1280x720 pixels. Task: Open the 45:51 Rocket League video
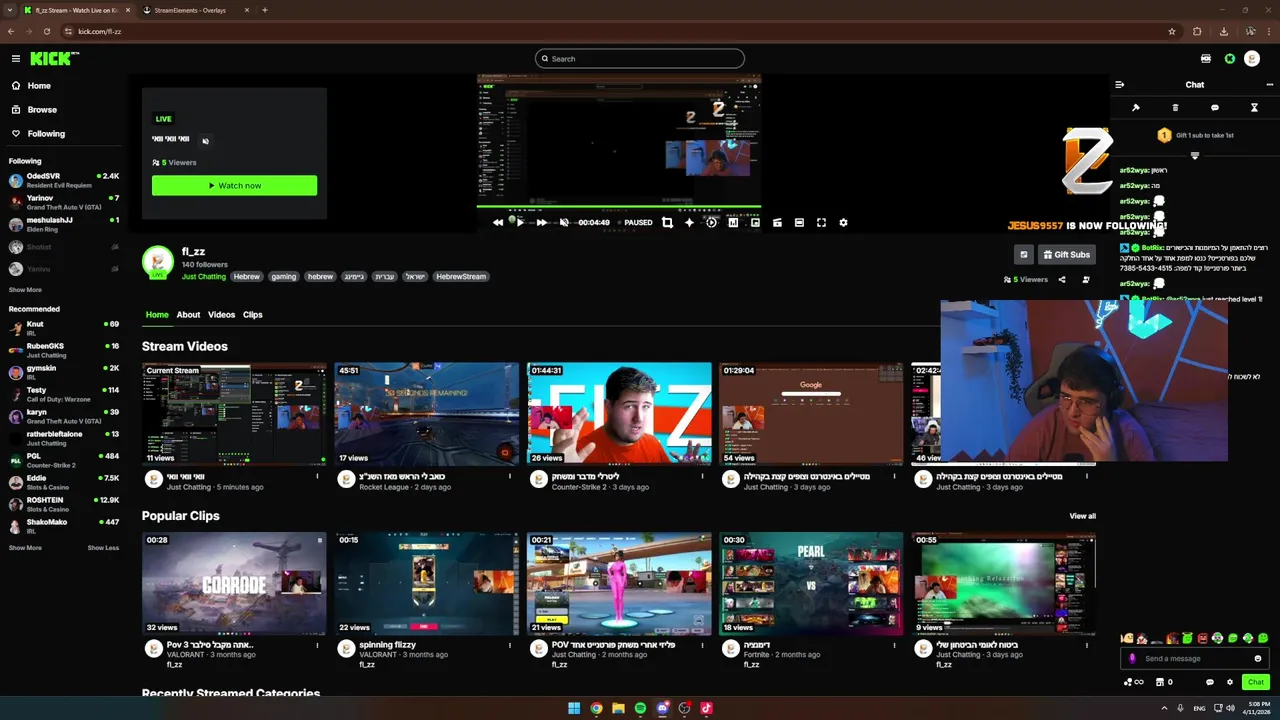pyautogui.click(x=427, y=414)
